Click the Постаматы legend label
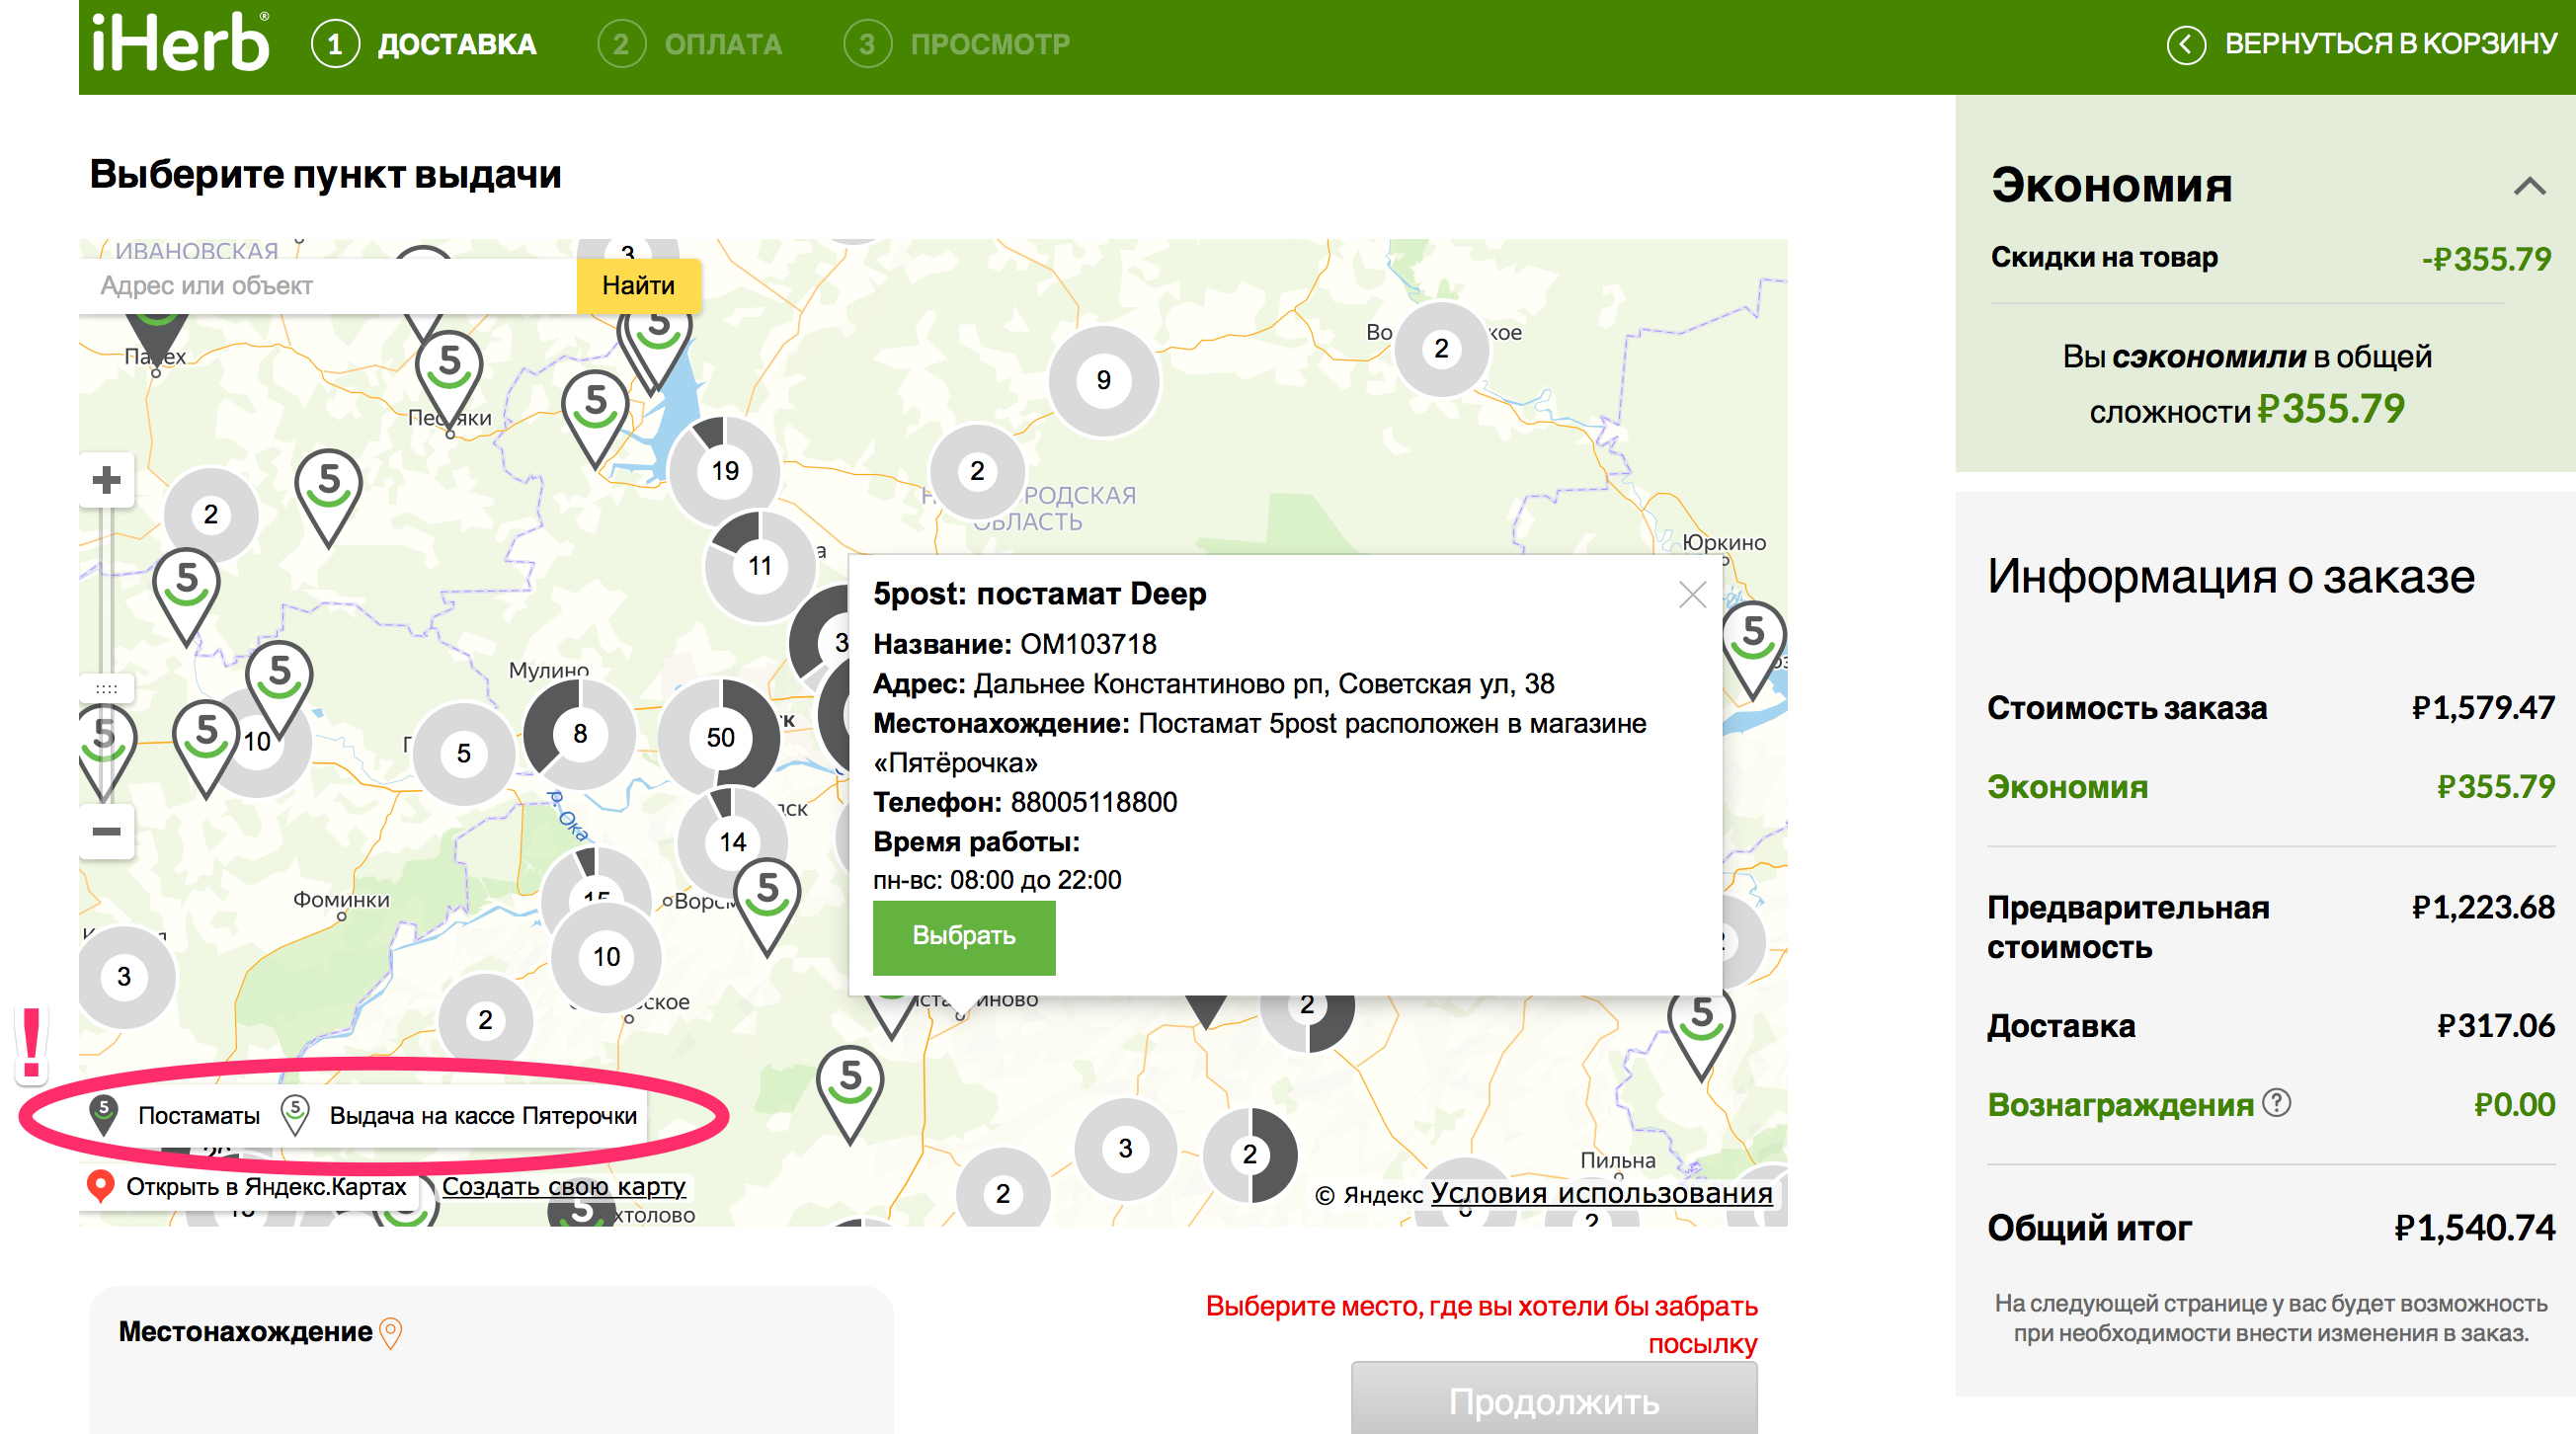2576x1434 pixels. click(x=199, y=1115)
